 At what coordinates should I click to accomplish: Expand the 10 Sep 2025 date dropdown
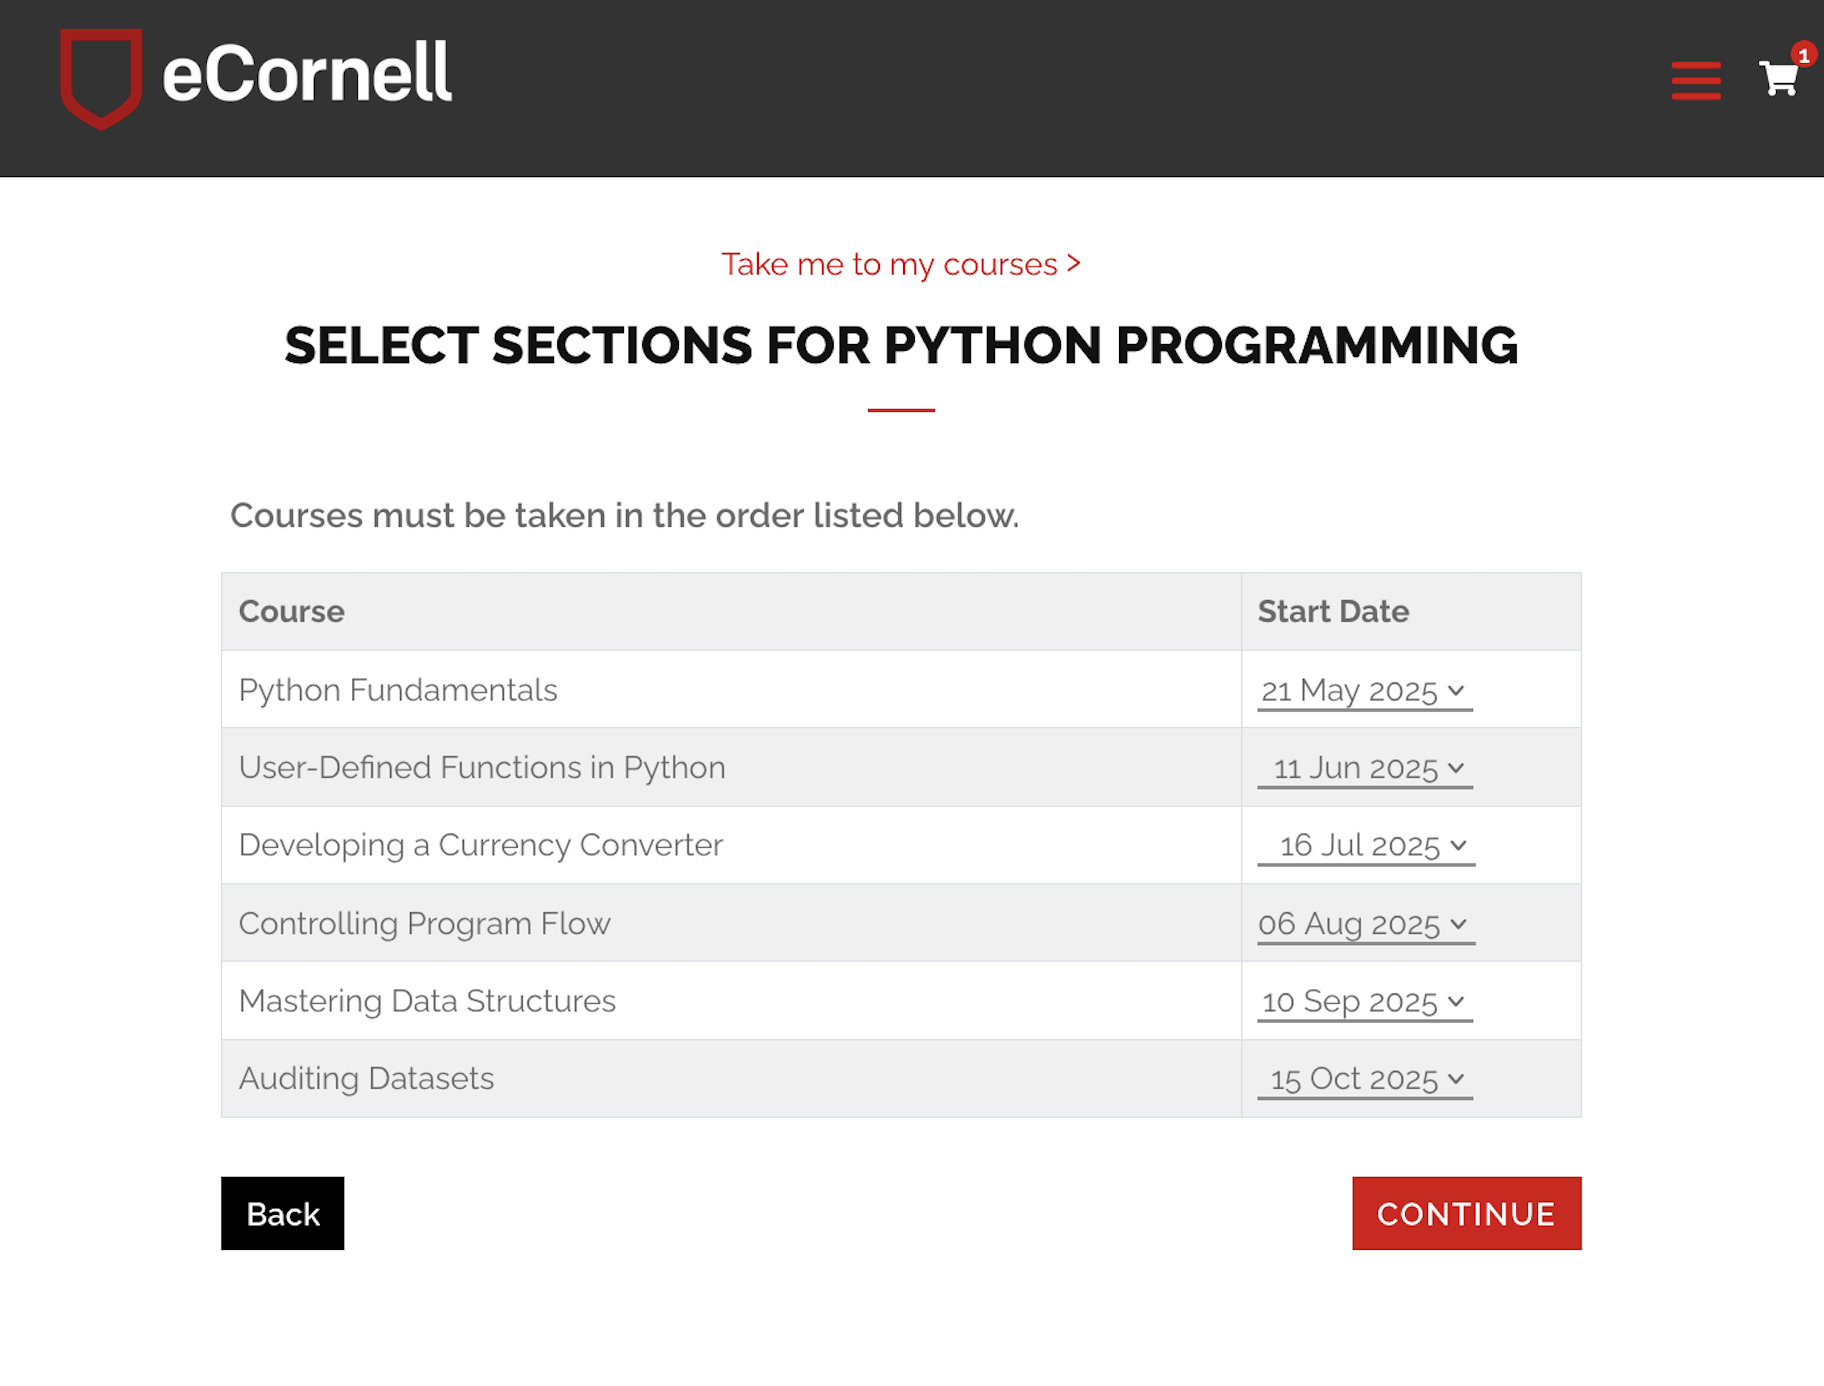point(1364,1002)
